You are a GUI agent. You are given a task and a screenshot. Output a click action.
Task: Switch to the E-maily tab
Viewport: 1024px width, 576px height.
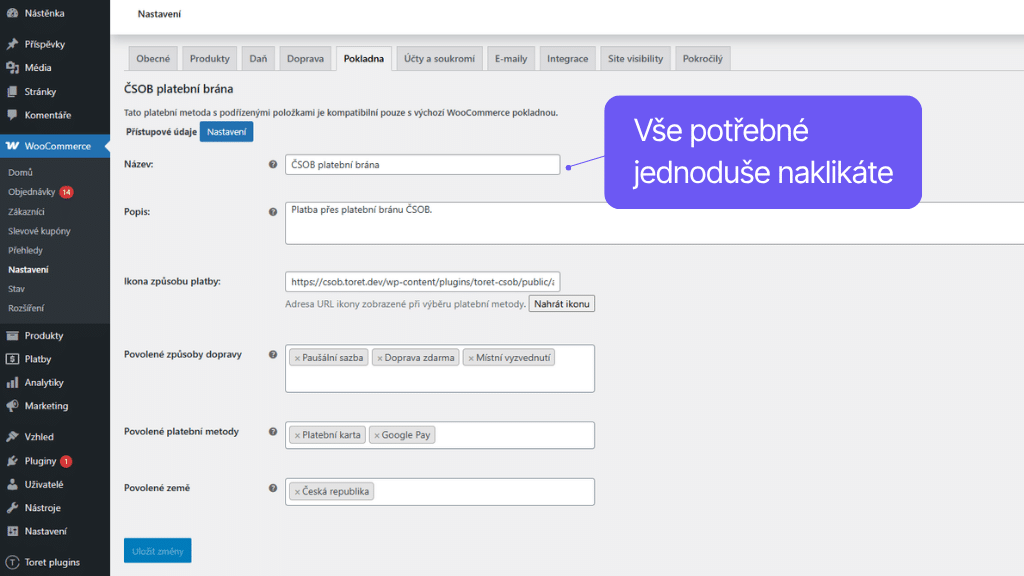pos(511,58)
